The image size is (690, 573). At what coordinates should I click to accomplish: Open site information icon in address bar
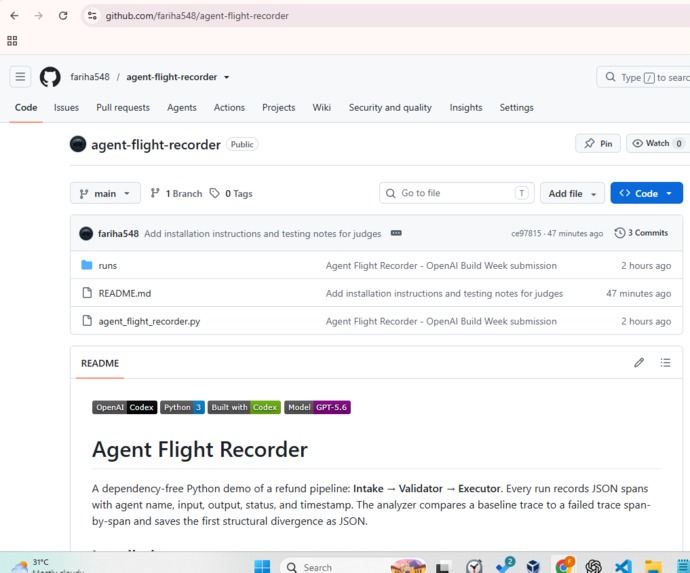pos(92,16)
